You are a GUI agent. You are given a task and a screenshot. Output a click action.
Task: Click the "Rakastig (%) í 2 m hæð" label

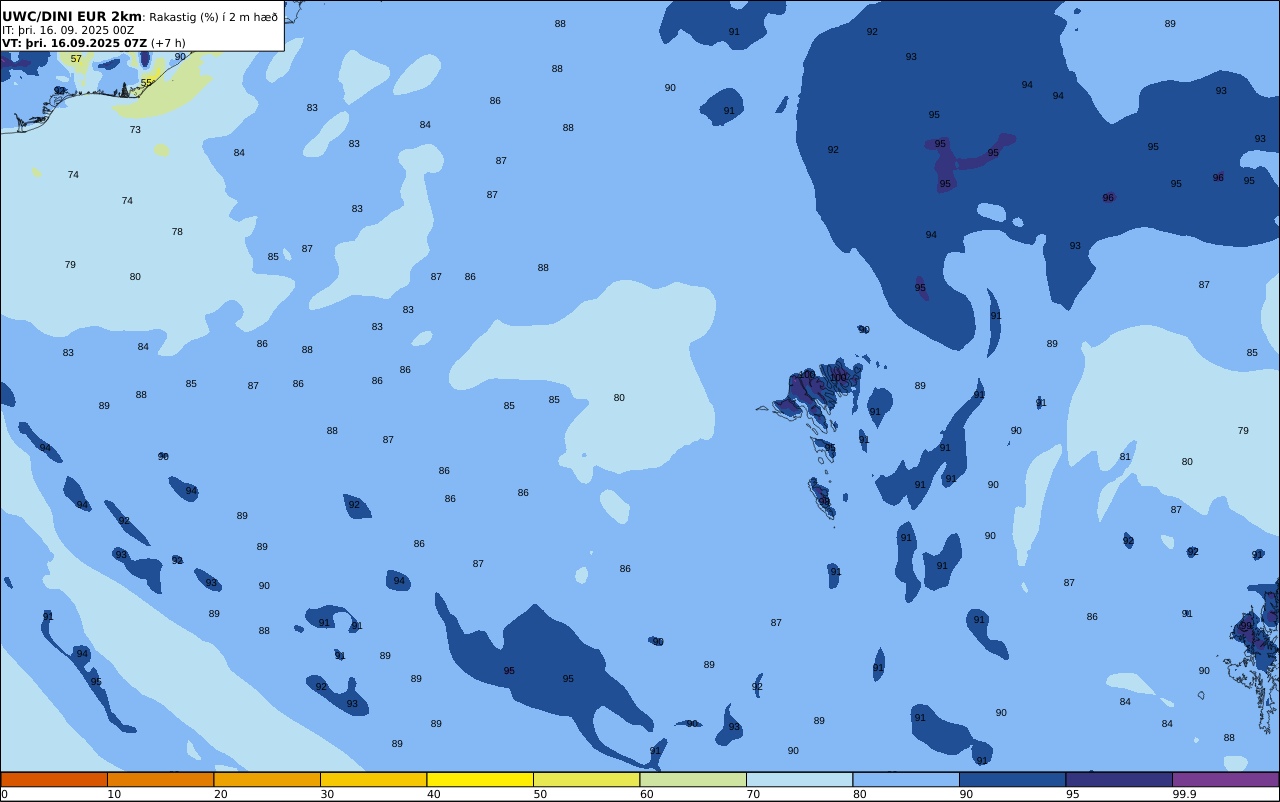point(214,17)
